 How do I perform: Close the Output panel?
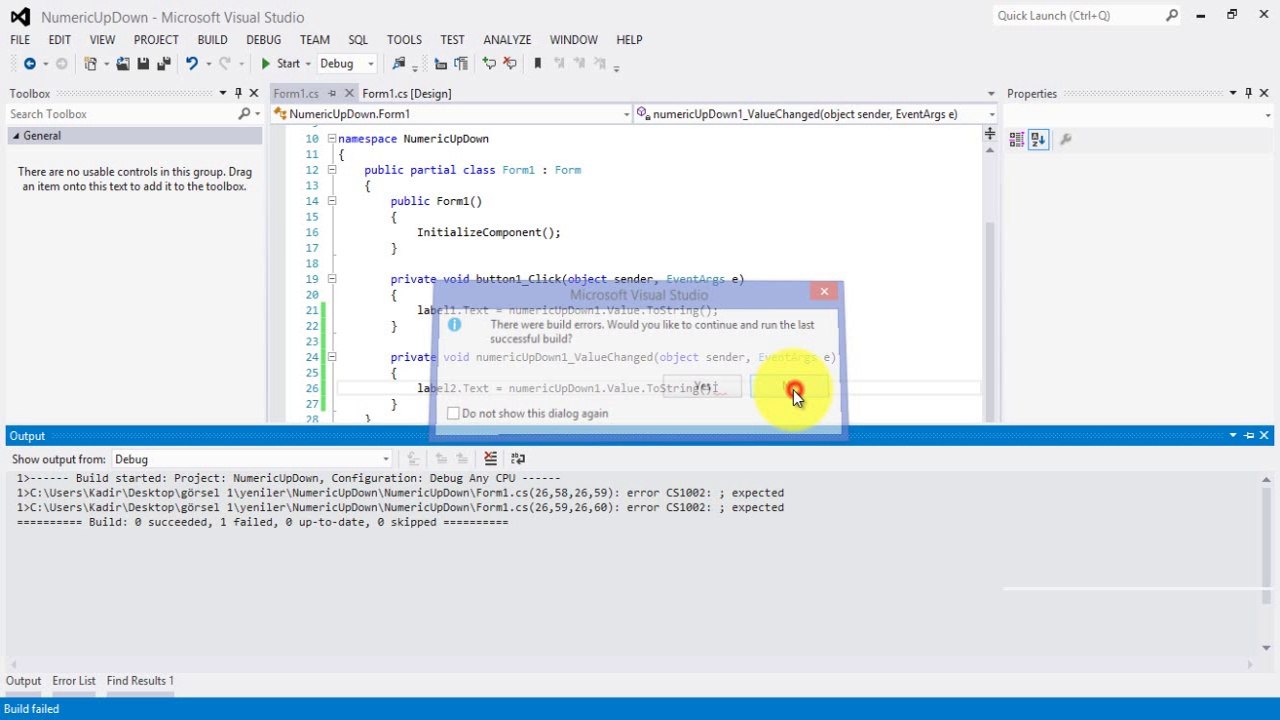[1264, 436]
